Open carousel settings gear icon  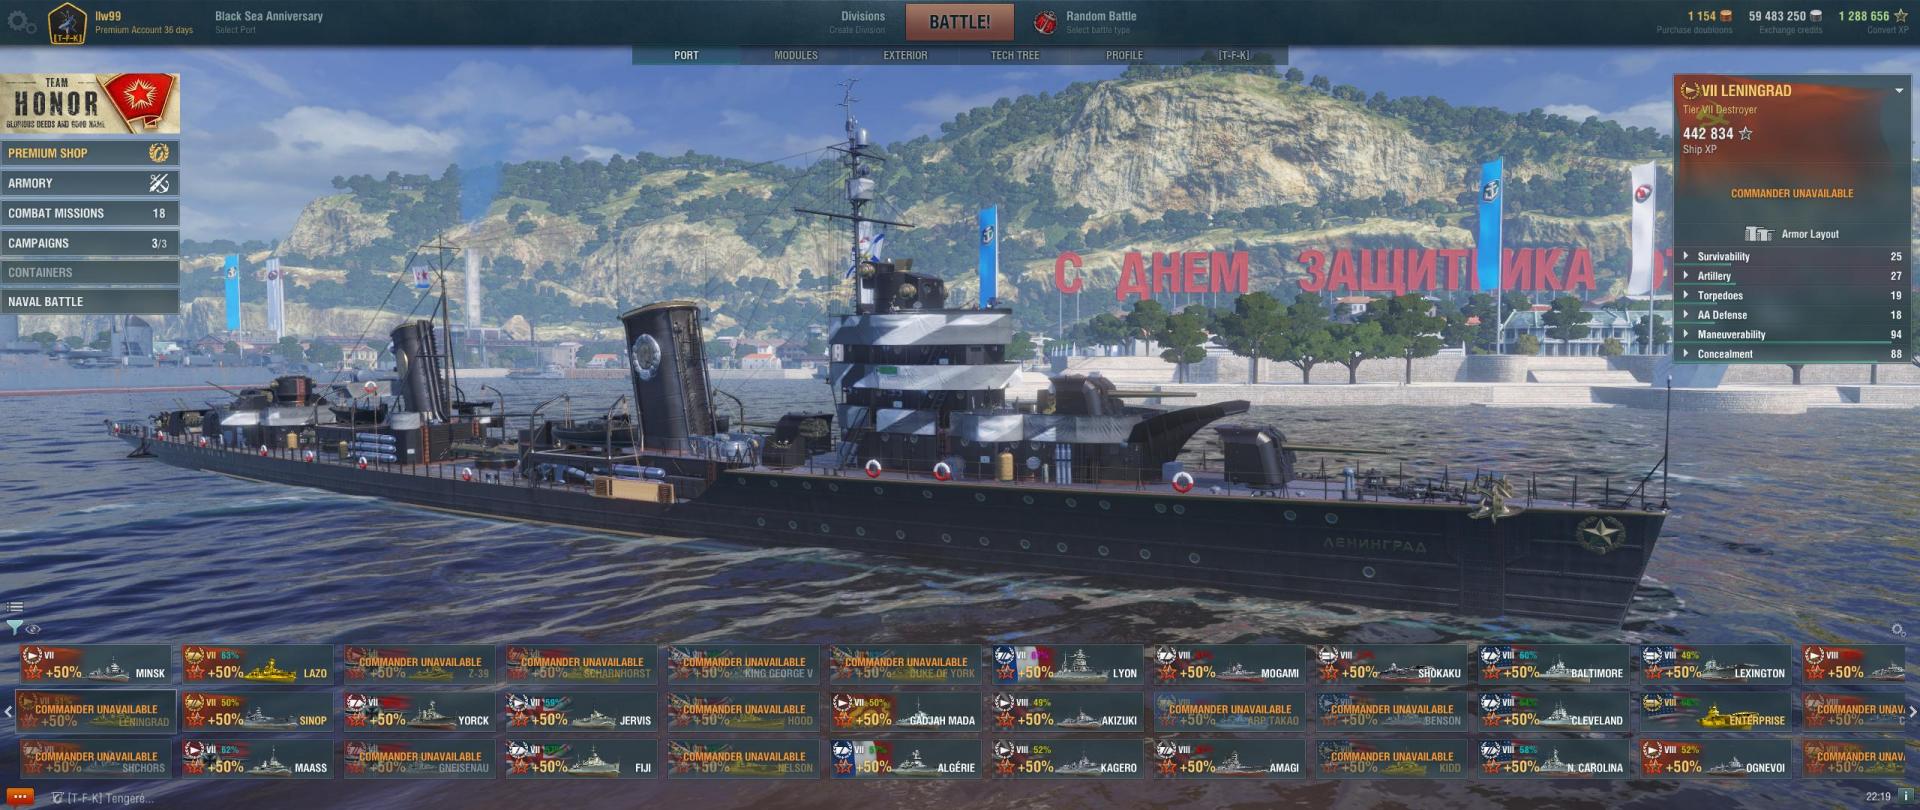click(x=1898, y=629)
